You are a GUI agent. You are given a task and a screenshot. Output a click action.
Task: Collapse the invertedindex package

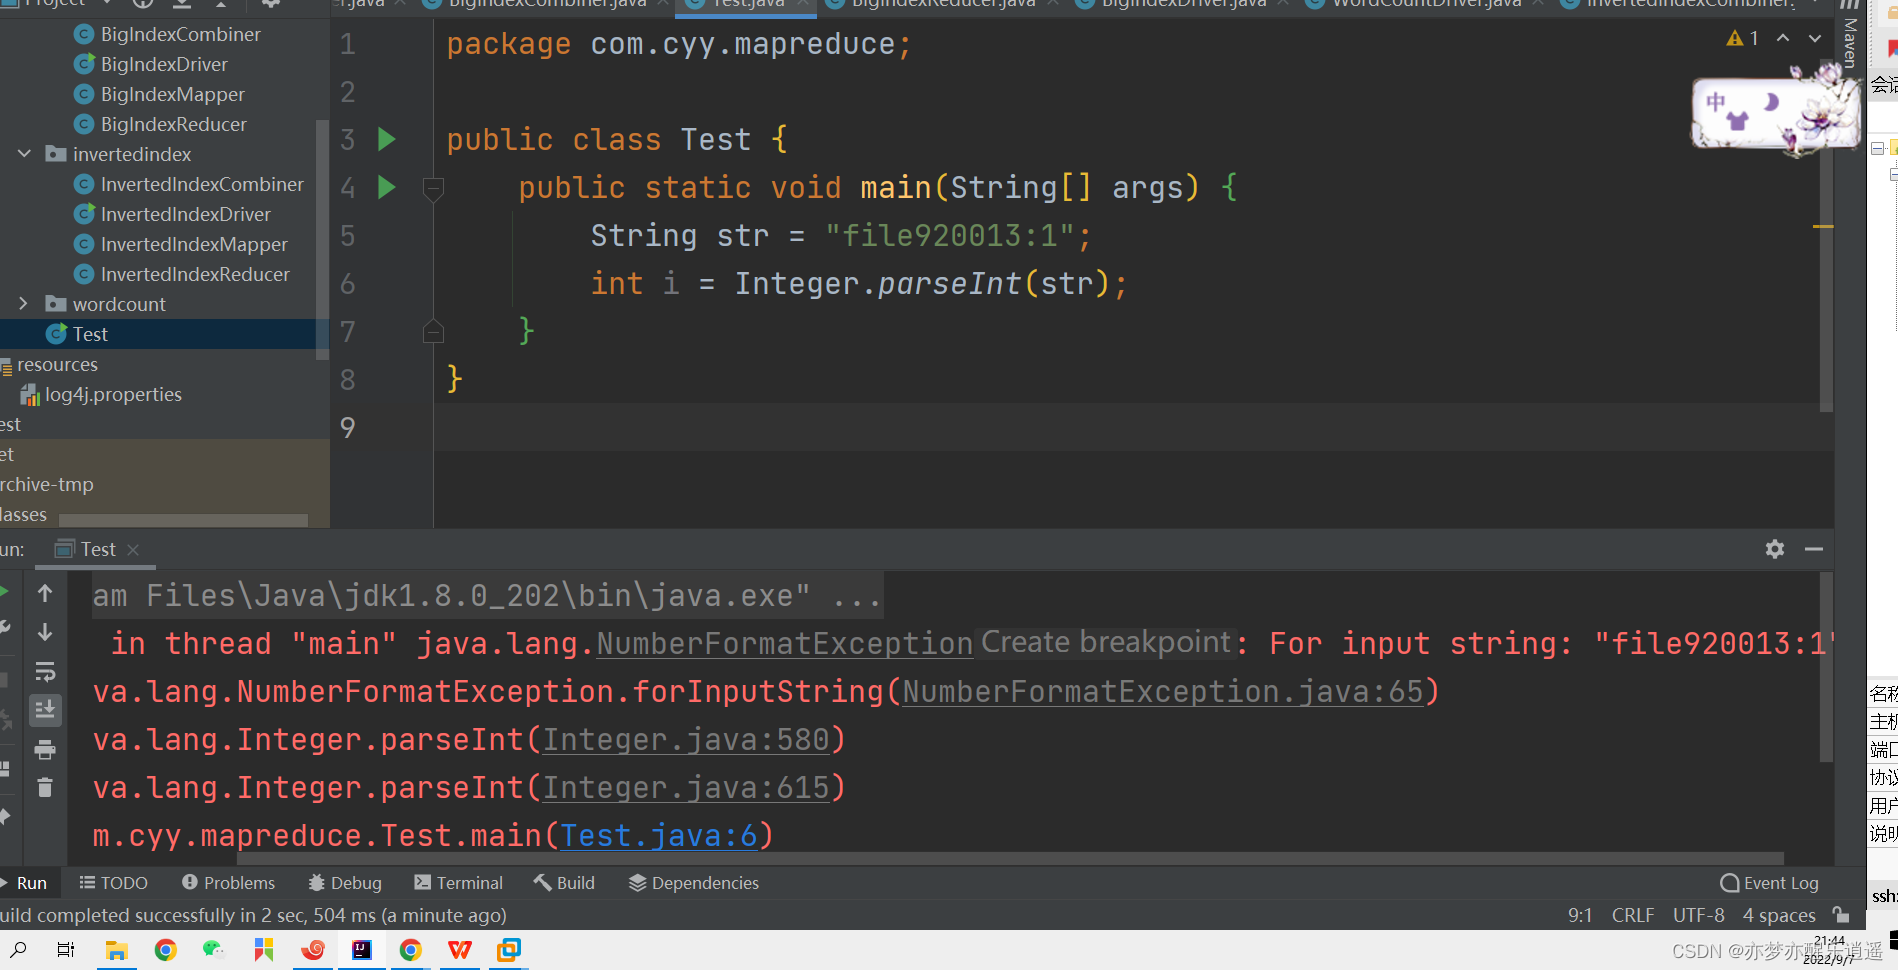click(x=24, y=154)
